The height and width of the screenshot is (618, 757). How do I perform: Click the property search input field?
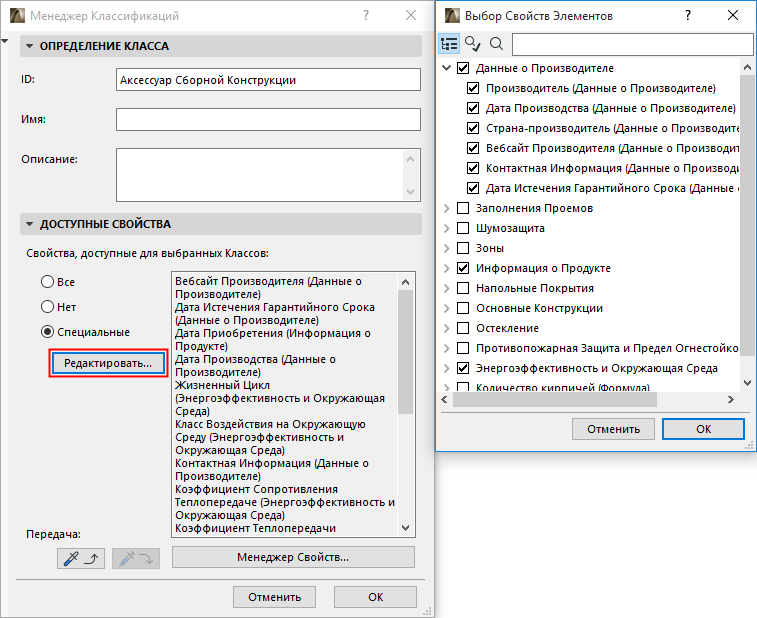click(632, 44)
